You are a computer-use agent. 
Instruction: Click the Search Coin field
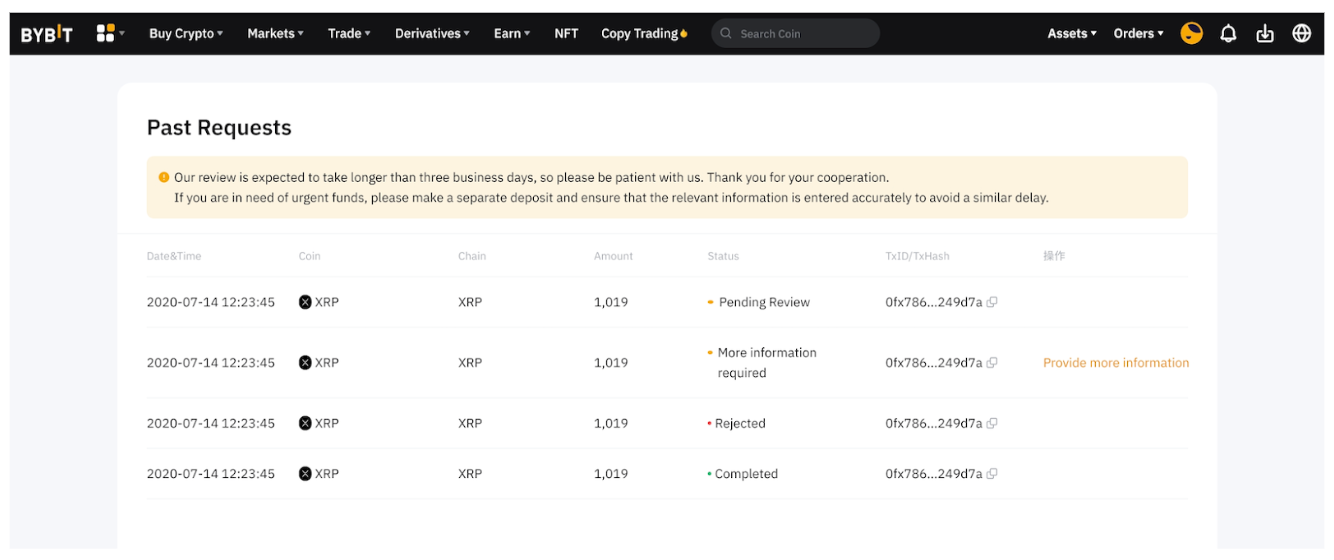(x=800, y=33)
